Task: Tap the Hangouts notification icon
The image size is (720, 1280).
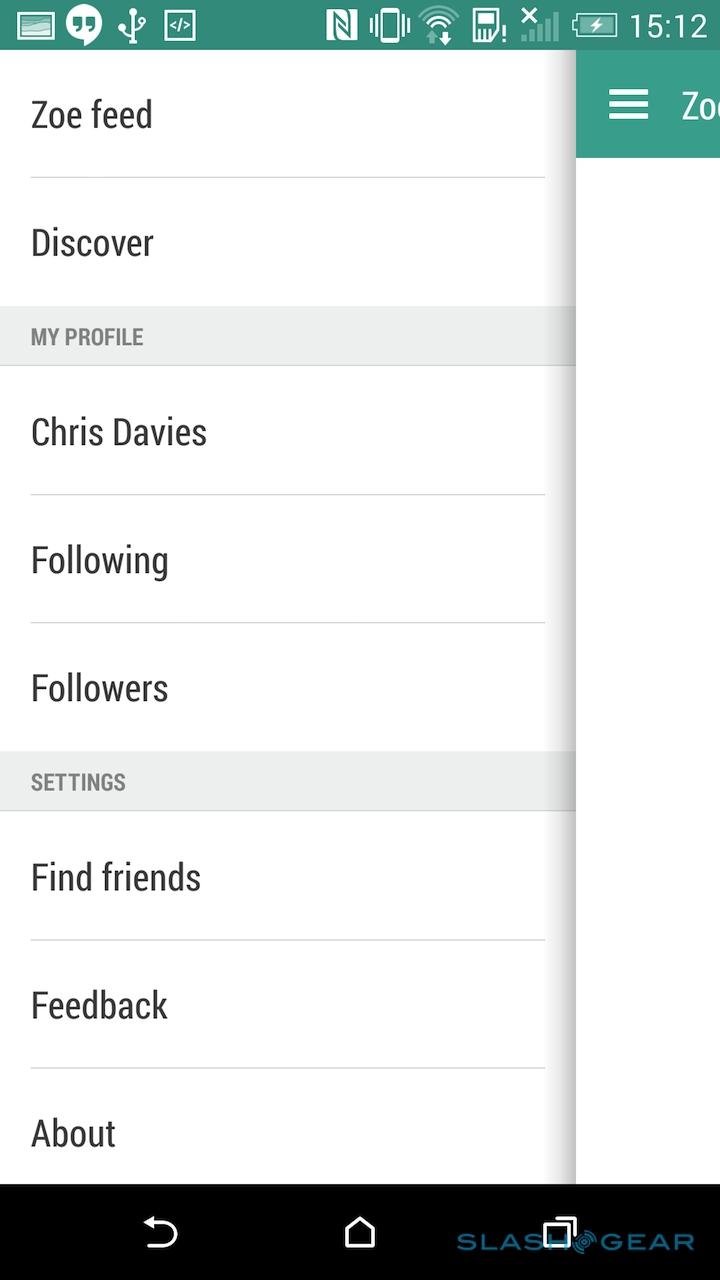Action: [84, 25]
